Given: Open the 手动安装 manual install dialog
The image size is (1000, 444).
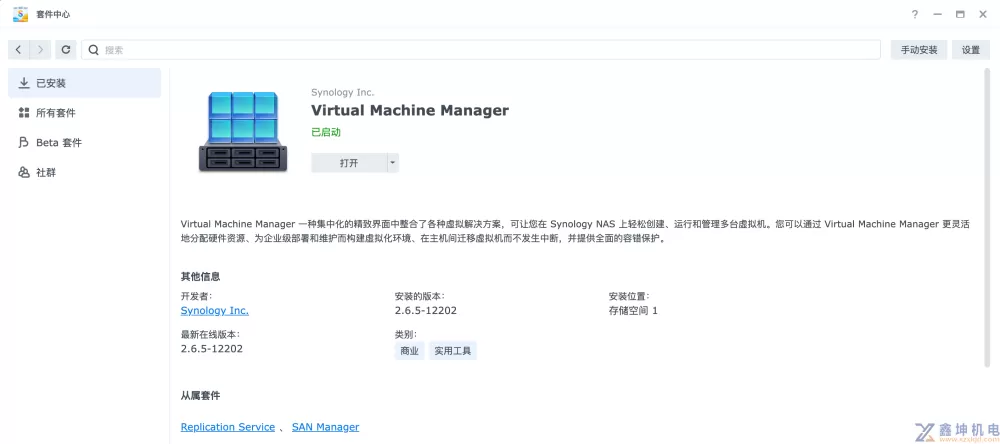Looking at the screenshot, I should tap(919, 50).
